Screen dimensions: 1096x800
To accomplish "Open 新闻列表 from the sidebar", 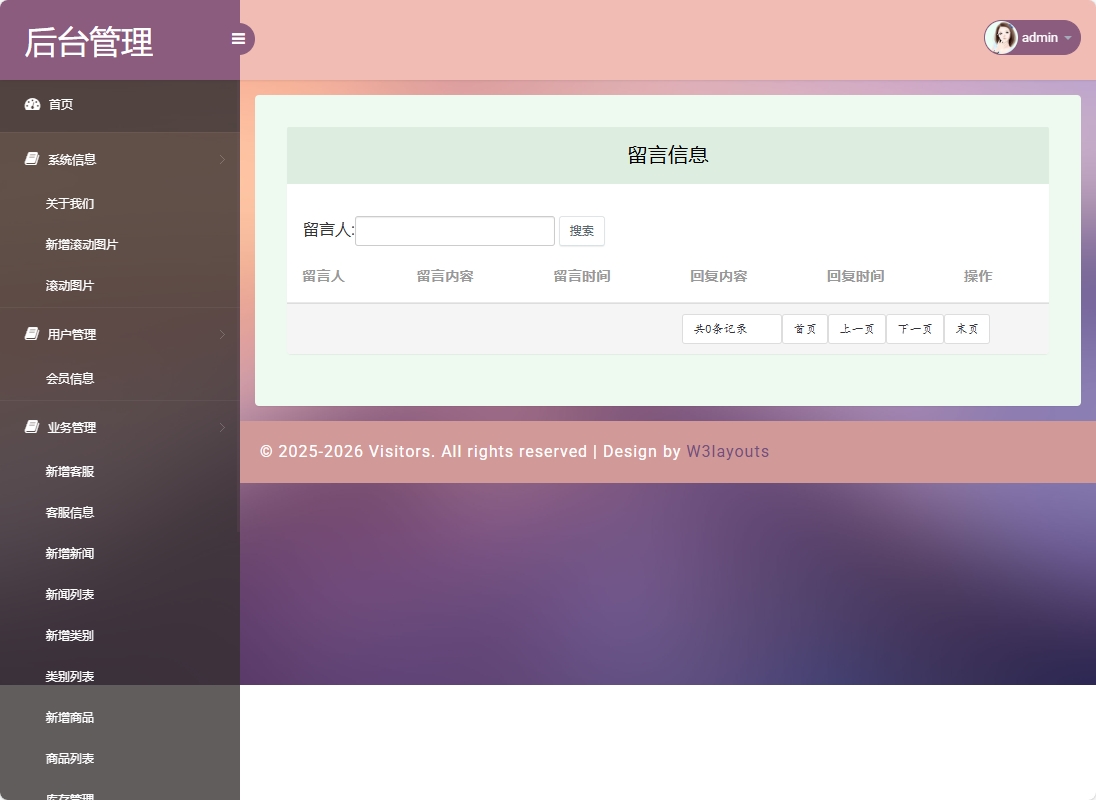I will pos(69,594).
